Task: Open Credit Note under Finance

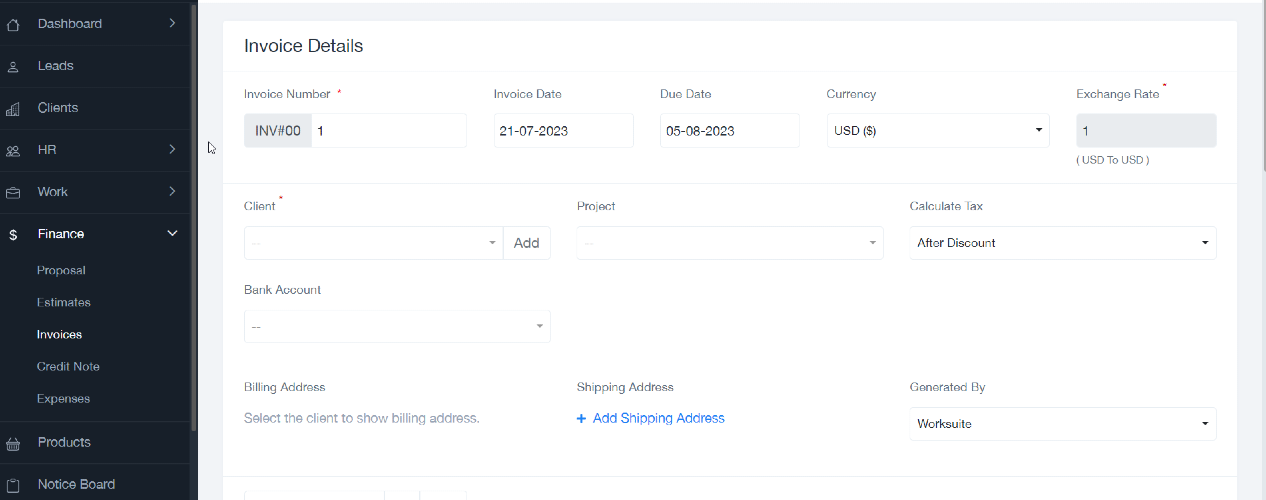Action: (x=68, y=367)
